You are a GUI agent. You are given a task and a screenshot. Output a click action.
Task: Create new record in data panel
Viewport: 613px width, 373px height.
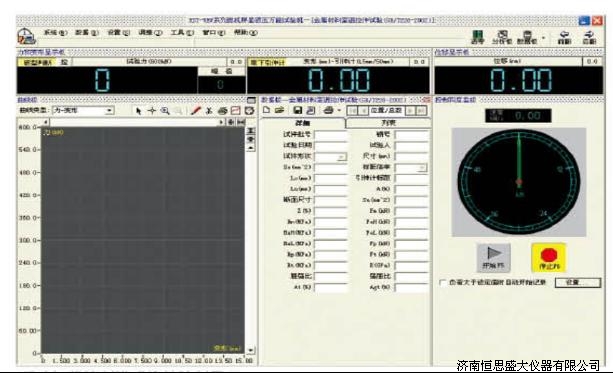pyautogui.click(x=267, y=110)
